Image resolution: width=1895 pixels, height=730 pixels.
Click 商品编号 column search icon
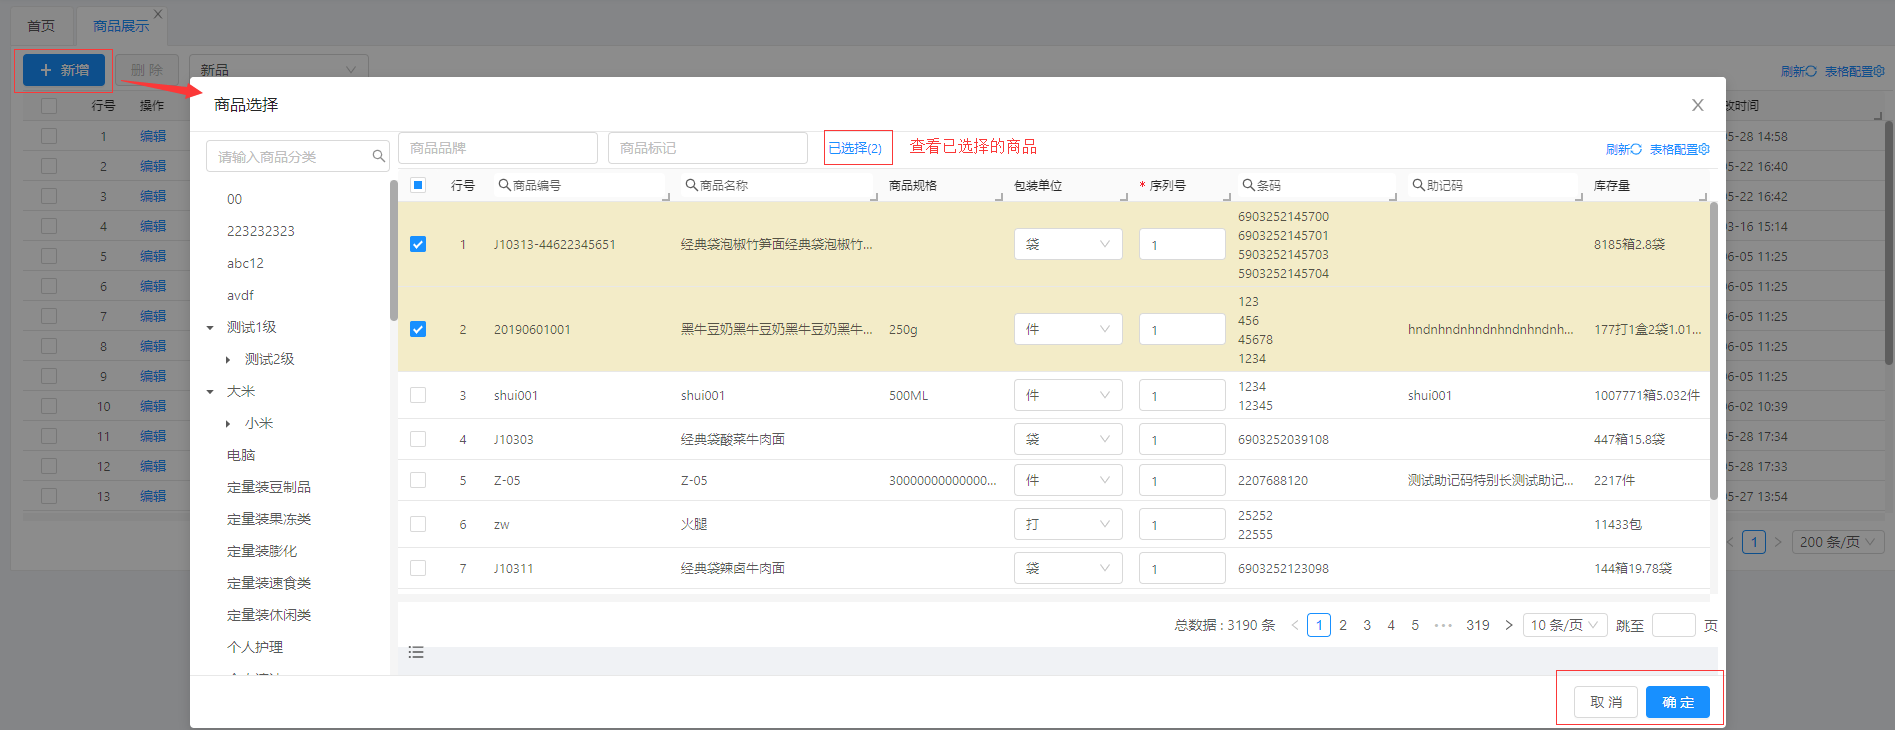point(504,185)
